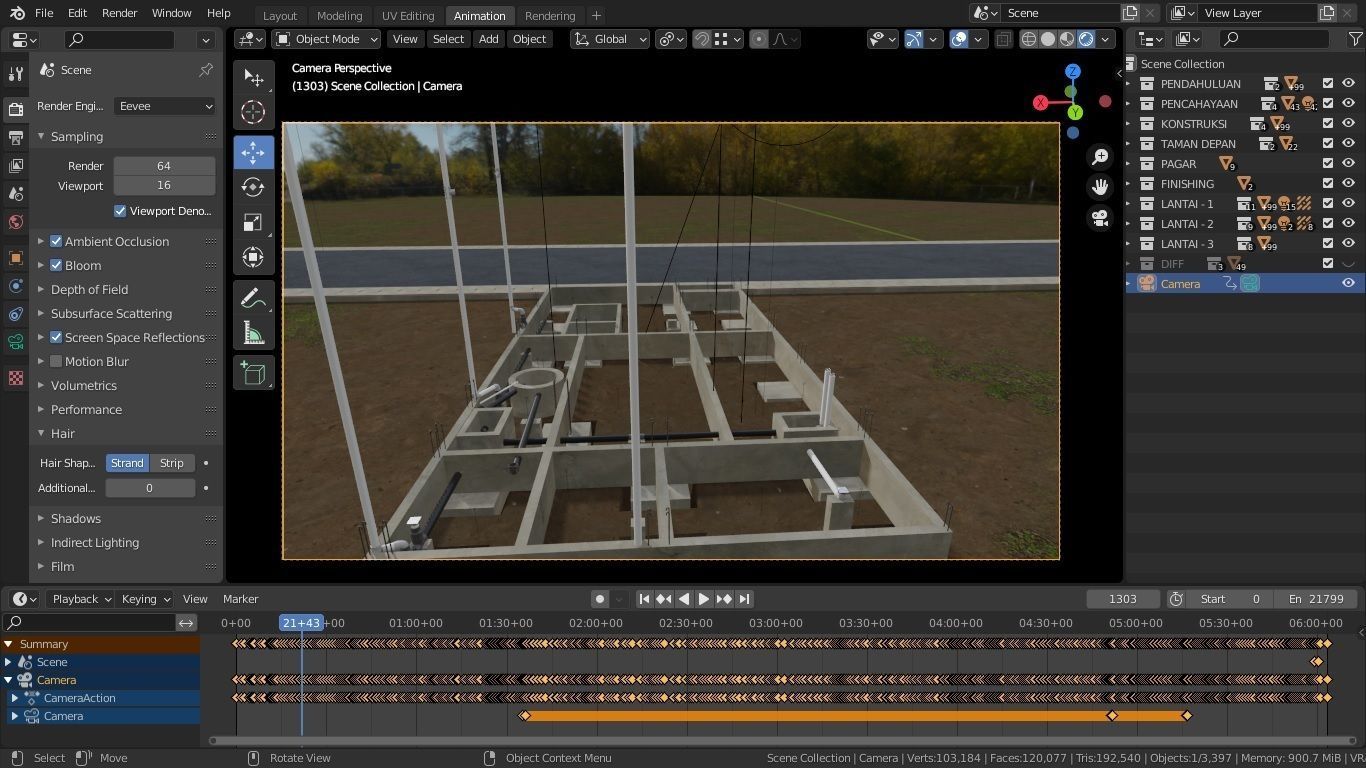This screenshot has height=768, width=1366.
Task: Open the Global transform orientation dropdown
Action: (610, 39)
